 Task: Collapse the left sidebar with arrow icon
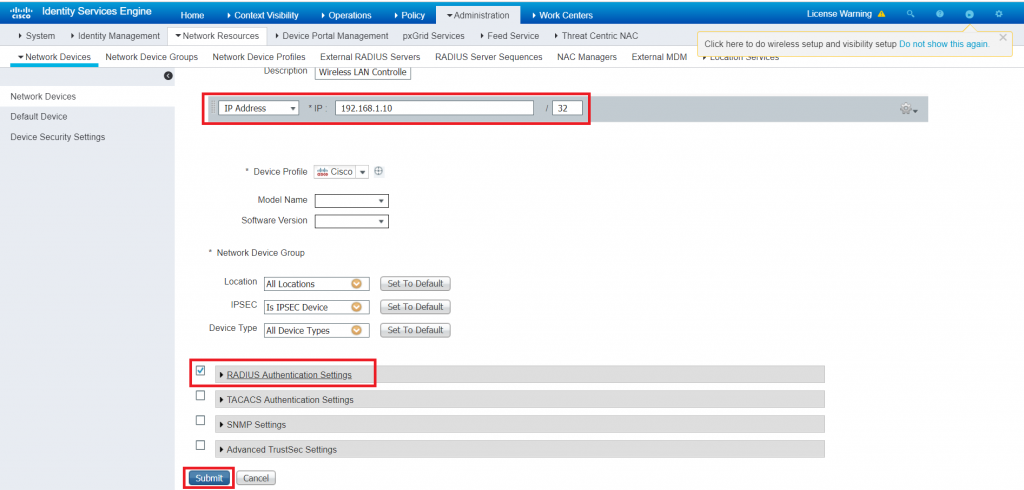pyautogui.click(x=168, y=76)
